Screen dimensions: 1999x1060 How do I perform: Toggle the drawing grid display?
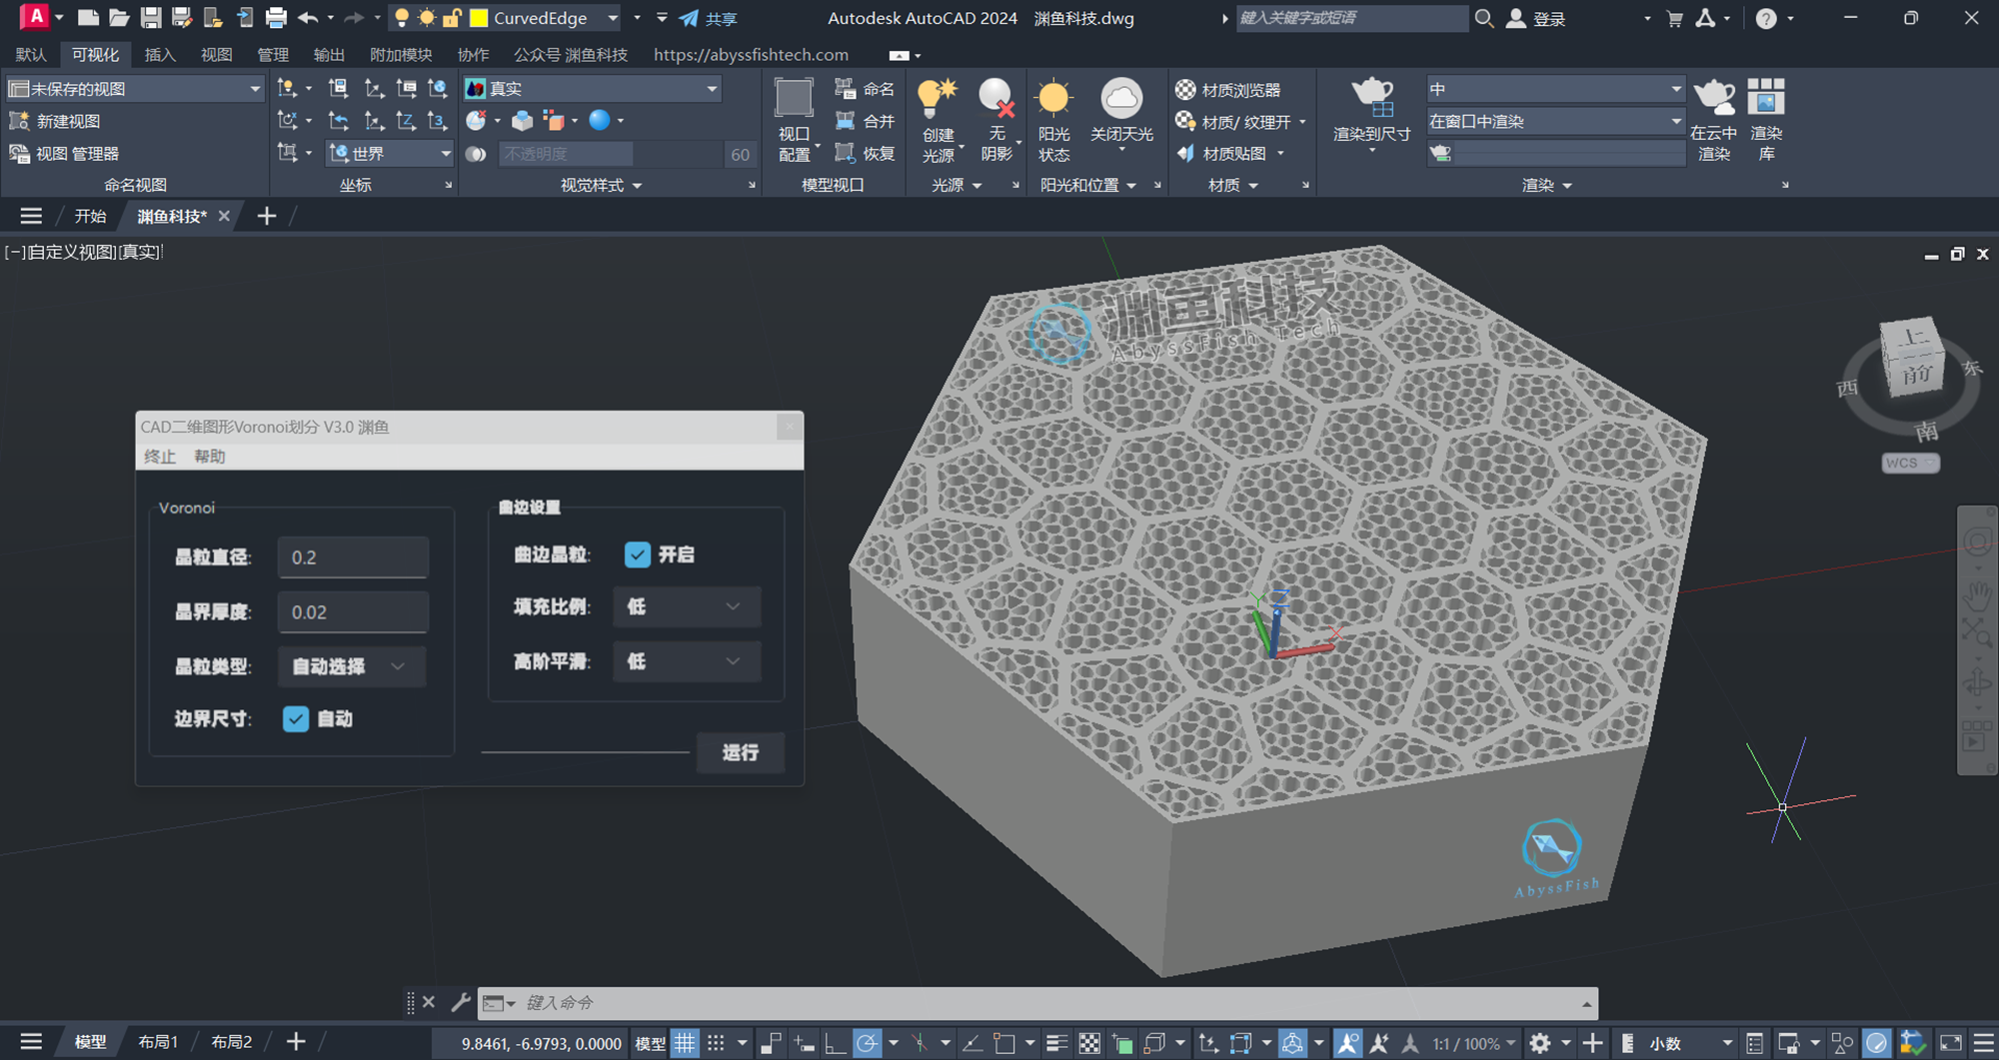click(x=685, y=1043)
